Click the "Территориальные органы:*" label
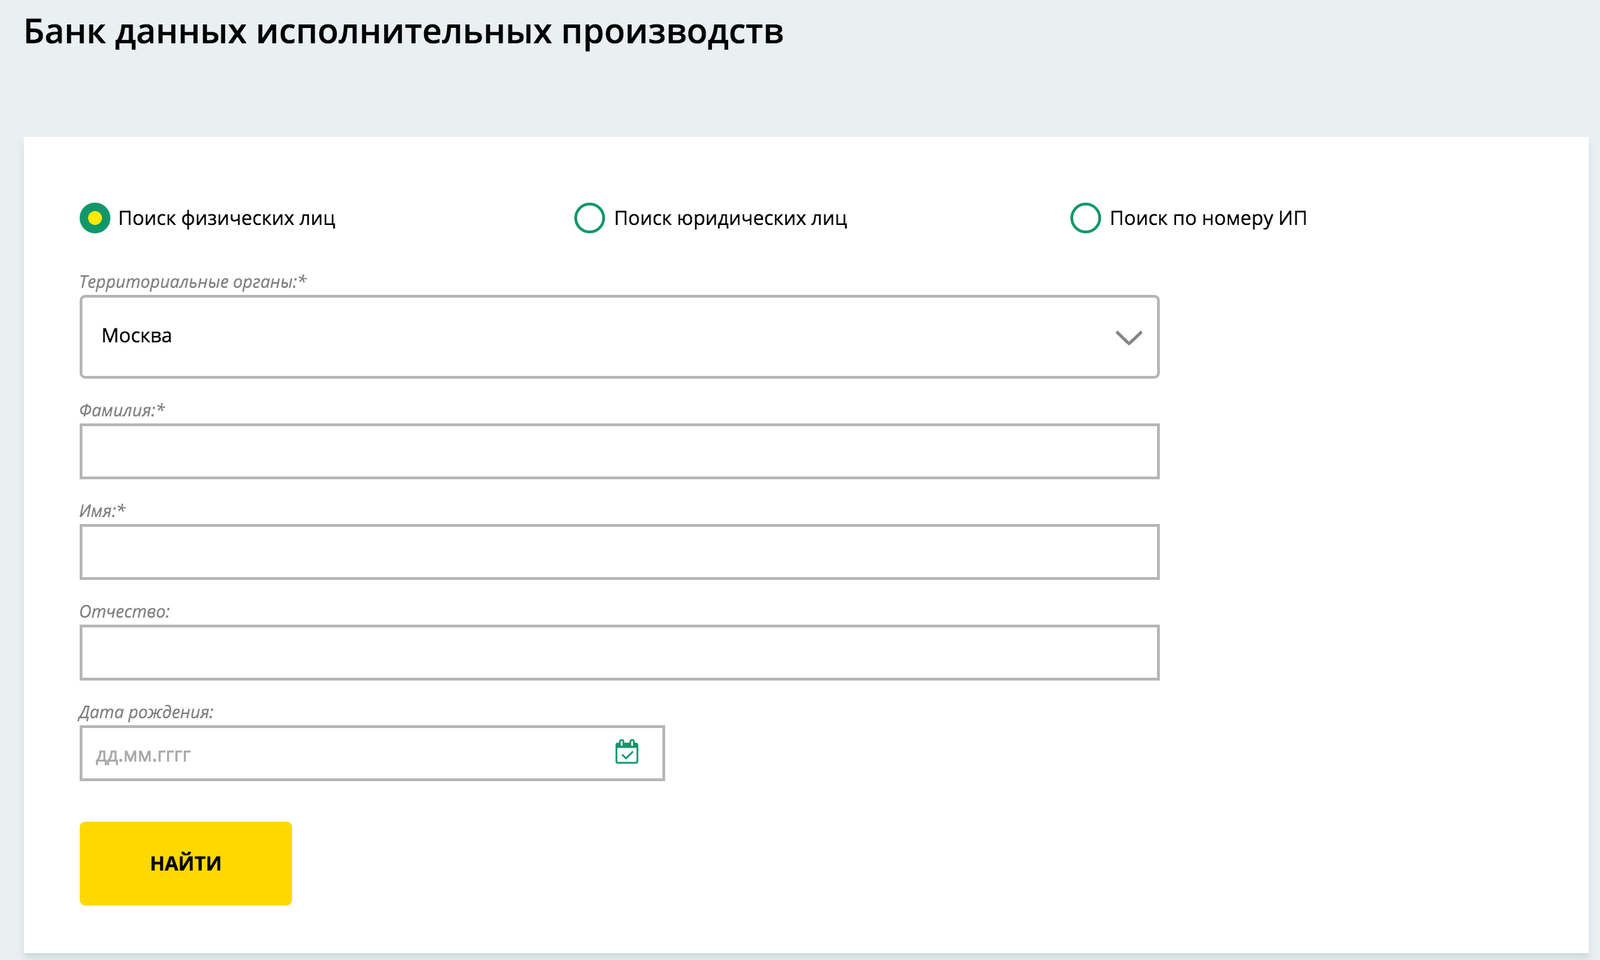The image size is (1600, 960). tap(193, 282)
